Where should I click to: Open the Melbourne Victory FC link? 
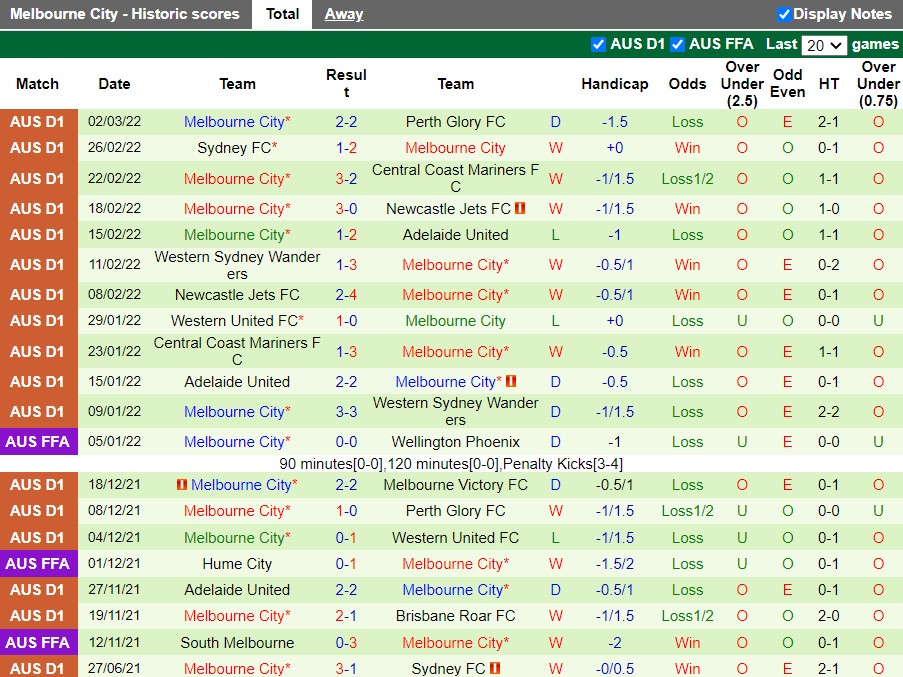[456, 485]
